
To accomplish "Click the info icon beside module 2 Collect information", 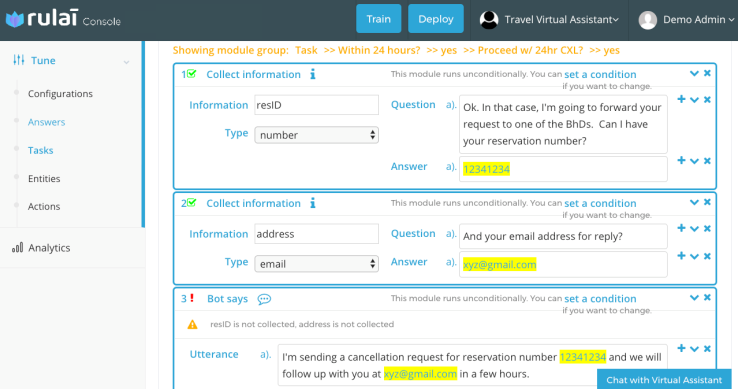I will (x=313, y=203).
